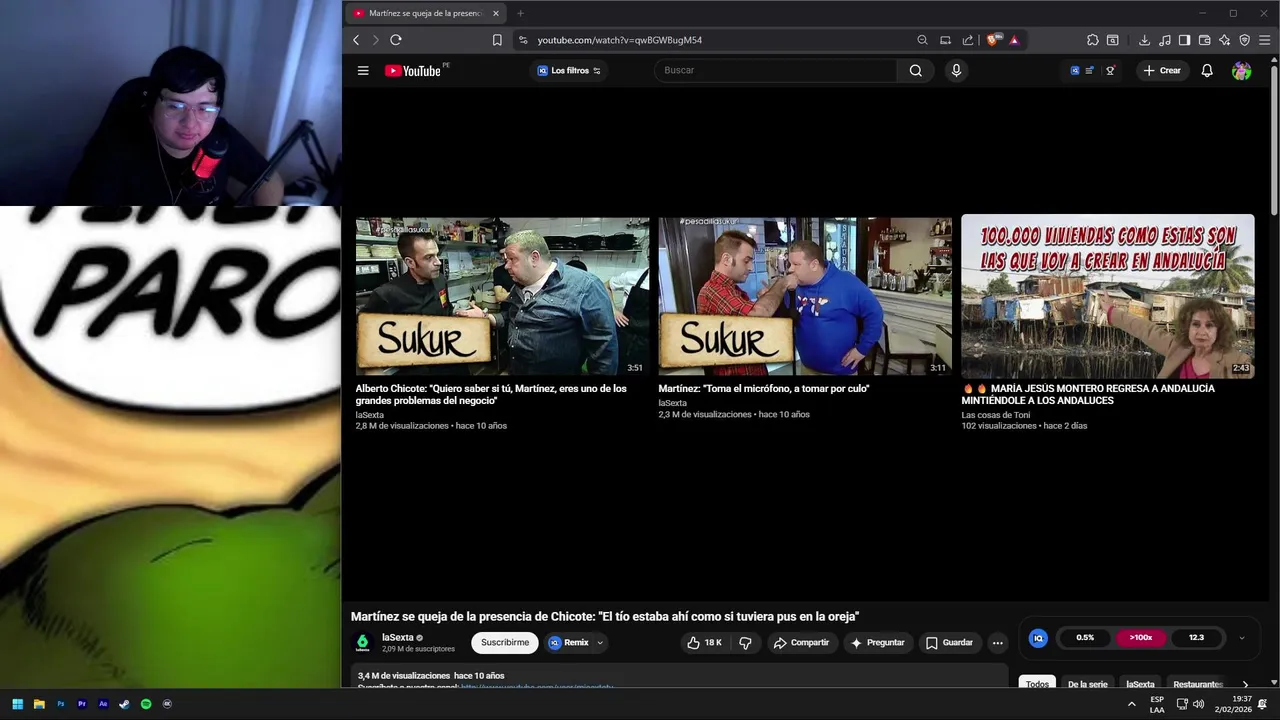Like the video with 18 K

[704, 643]
